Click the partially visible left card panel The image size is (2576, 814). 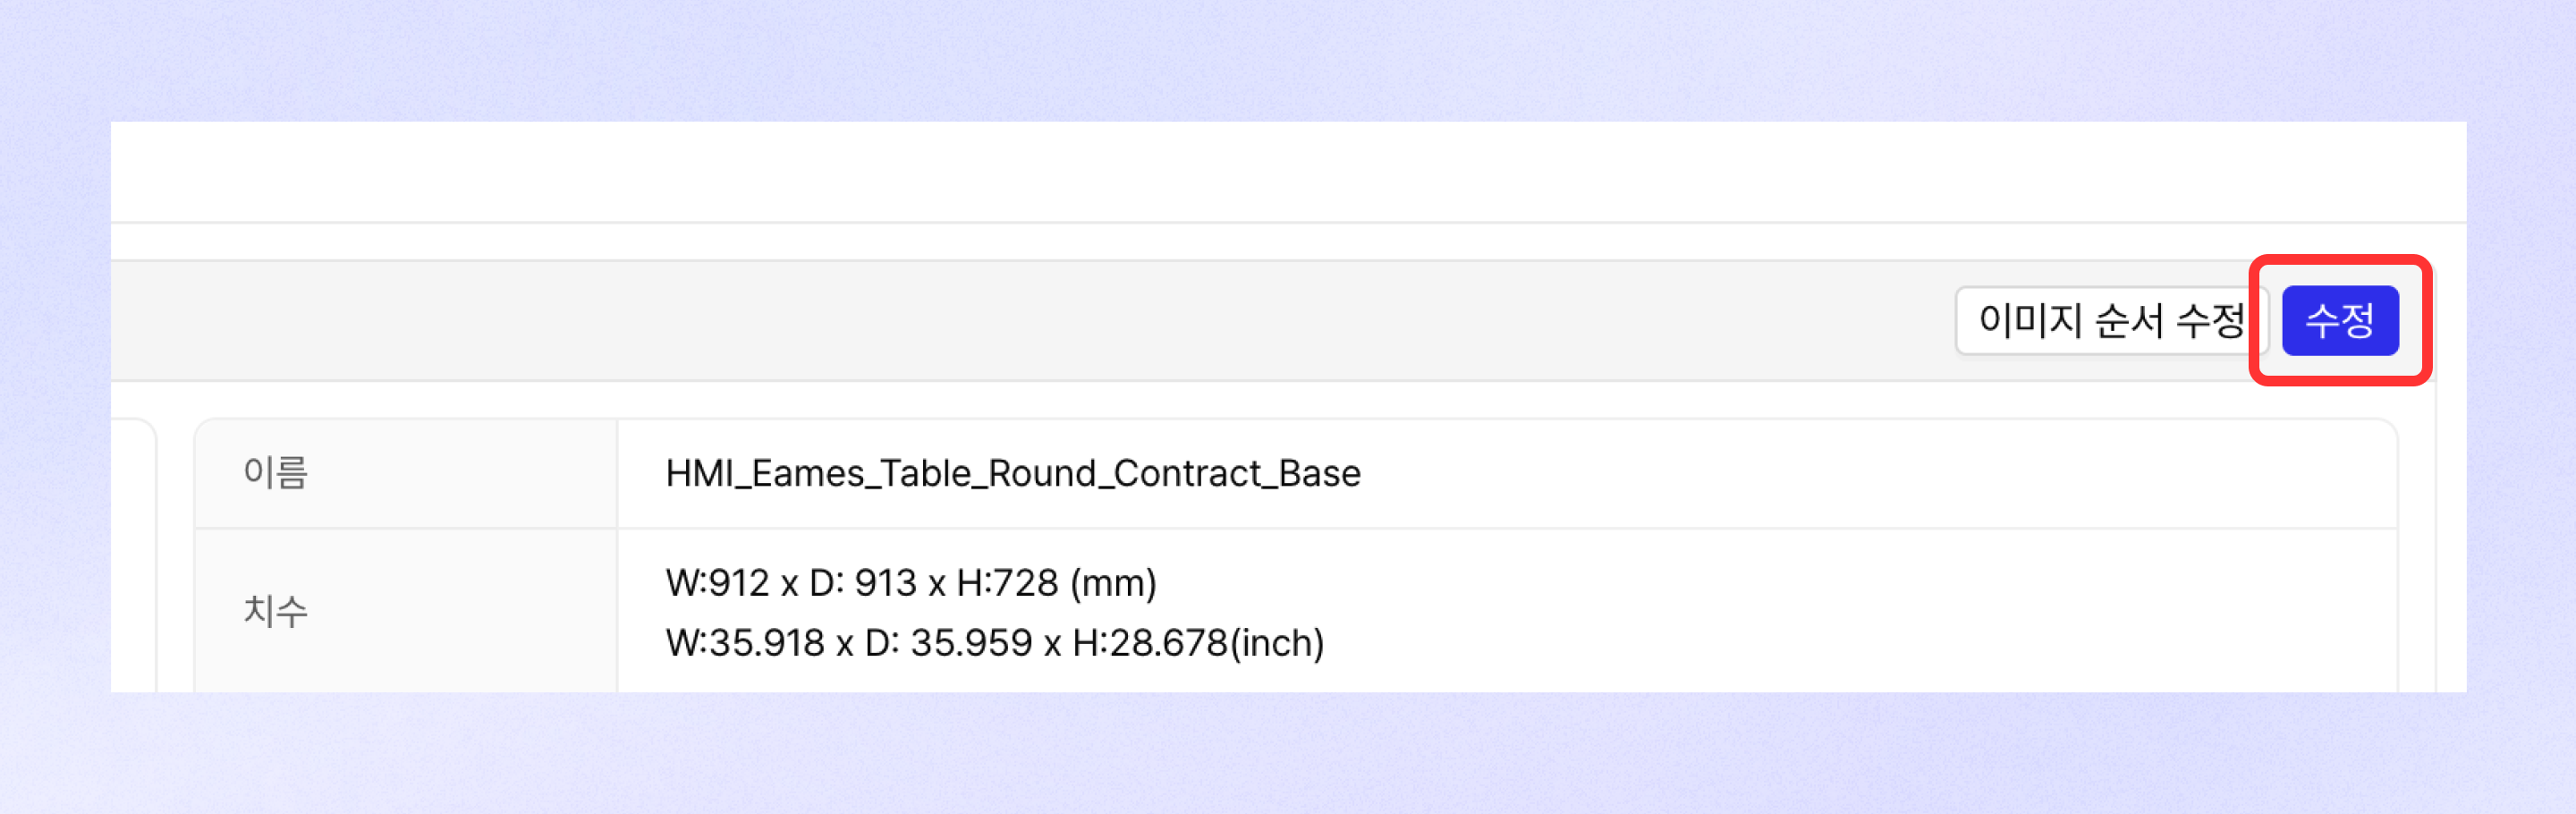click(133, 556)
